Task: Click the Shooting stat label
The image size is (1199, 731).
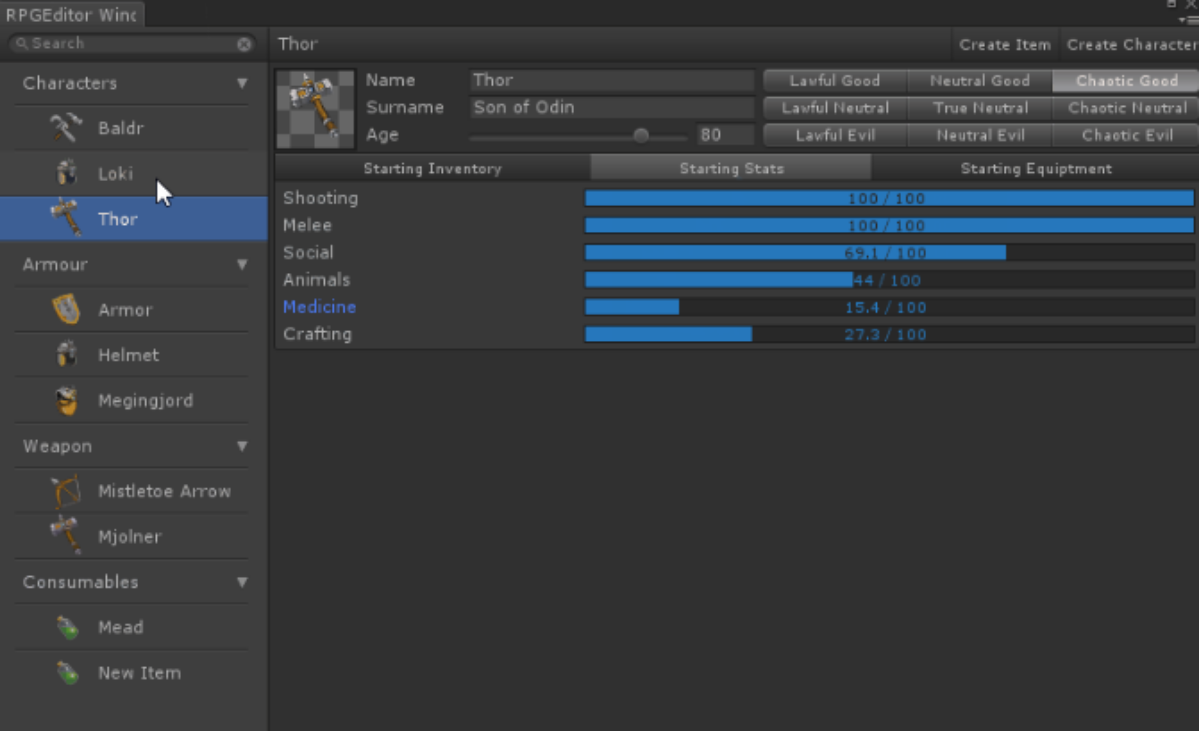Action: 320,198
